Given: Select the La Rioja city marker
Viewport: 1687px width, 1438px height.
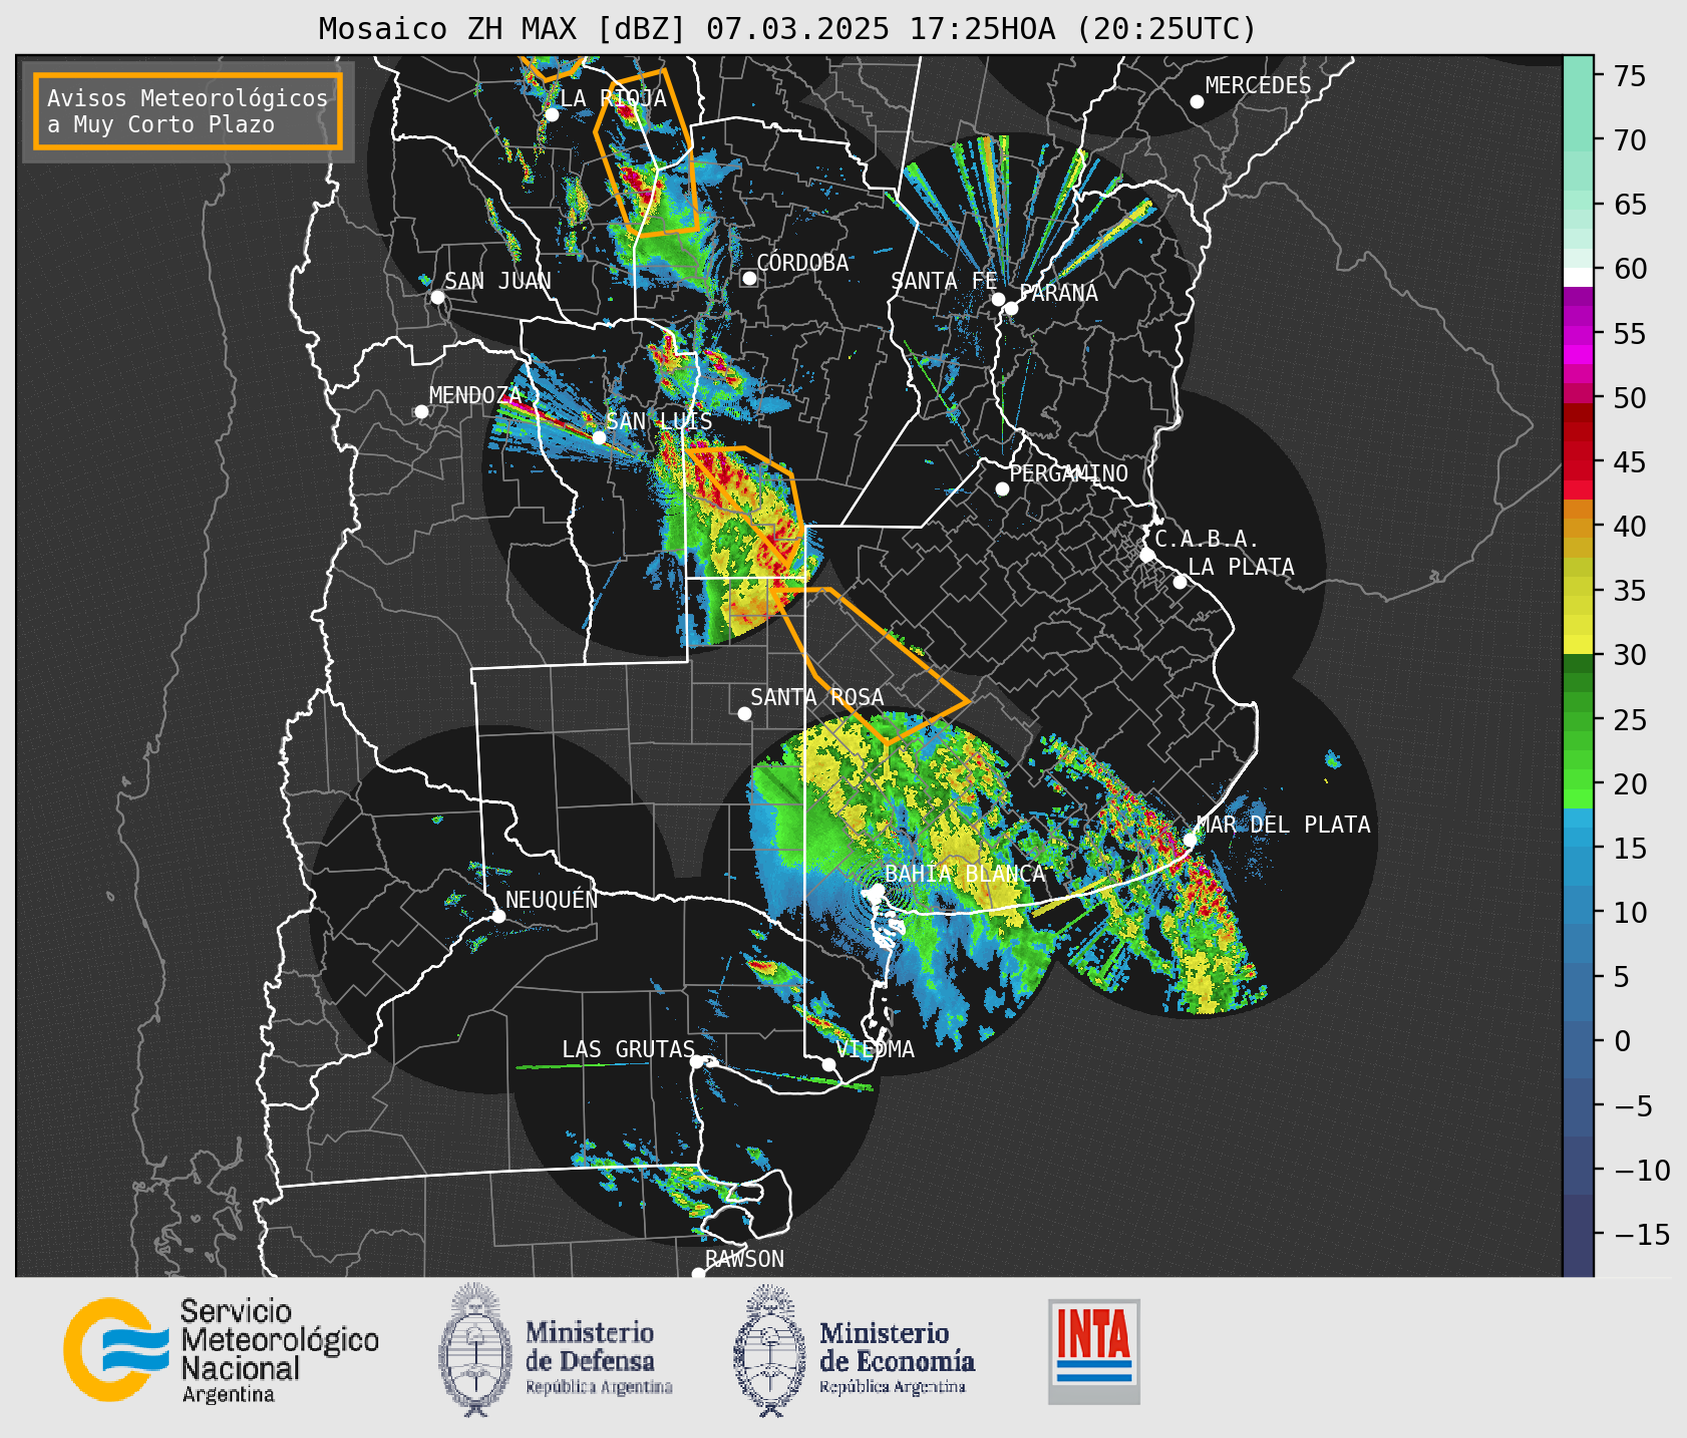Looking at the screenshot, I should tap(551, 114).
